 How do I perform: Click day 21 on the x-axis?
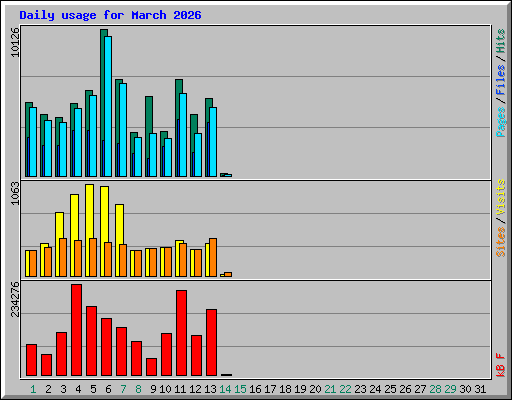point(330,389)
